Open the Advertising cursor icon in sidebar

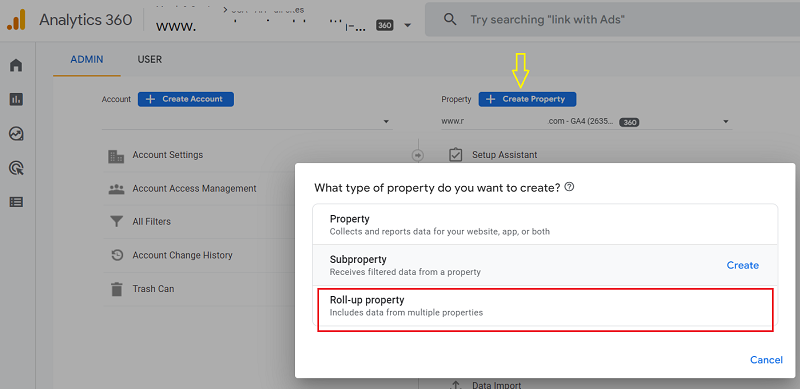16,168
